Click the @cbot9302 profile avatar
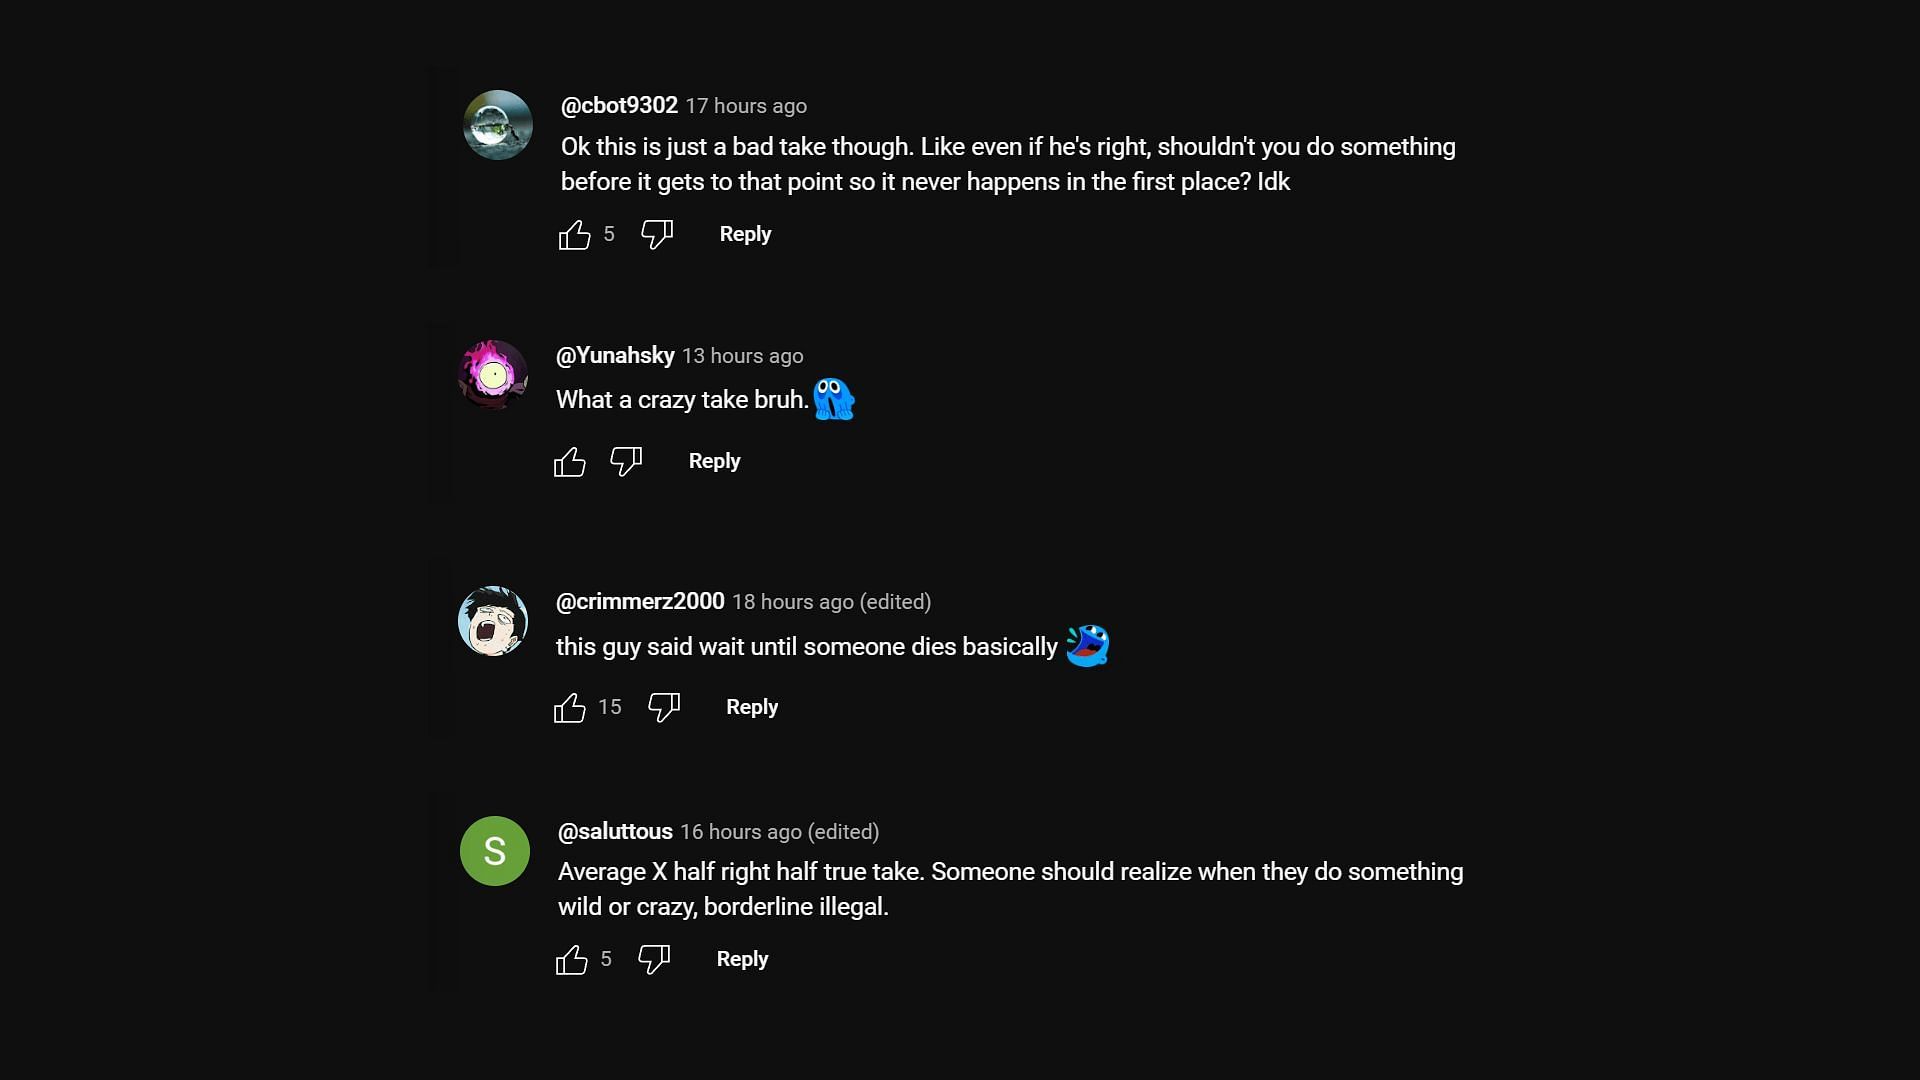Image resolution: width=1920 pixels, height=1080 pixels. point(498,125)
